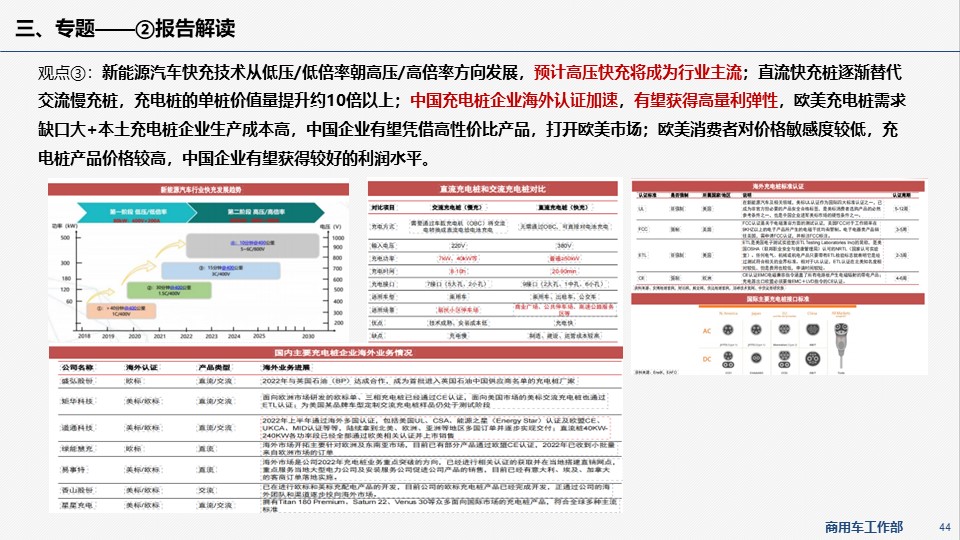
Task: Click the 'ETL' certification row label
Action: pos(642,255)
